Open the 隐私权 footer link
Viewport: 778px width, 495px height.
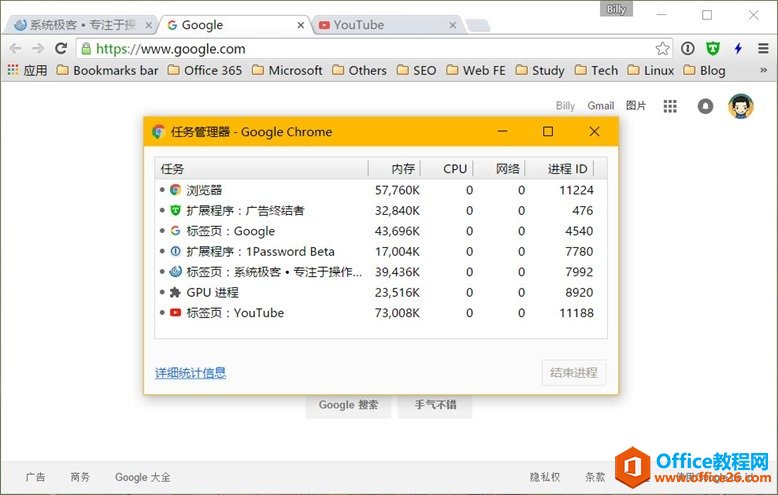click(545, 477)
